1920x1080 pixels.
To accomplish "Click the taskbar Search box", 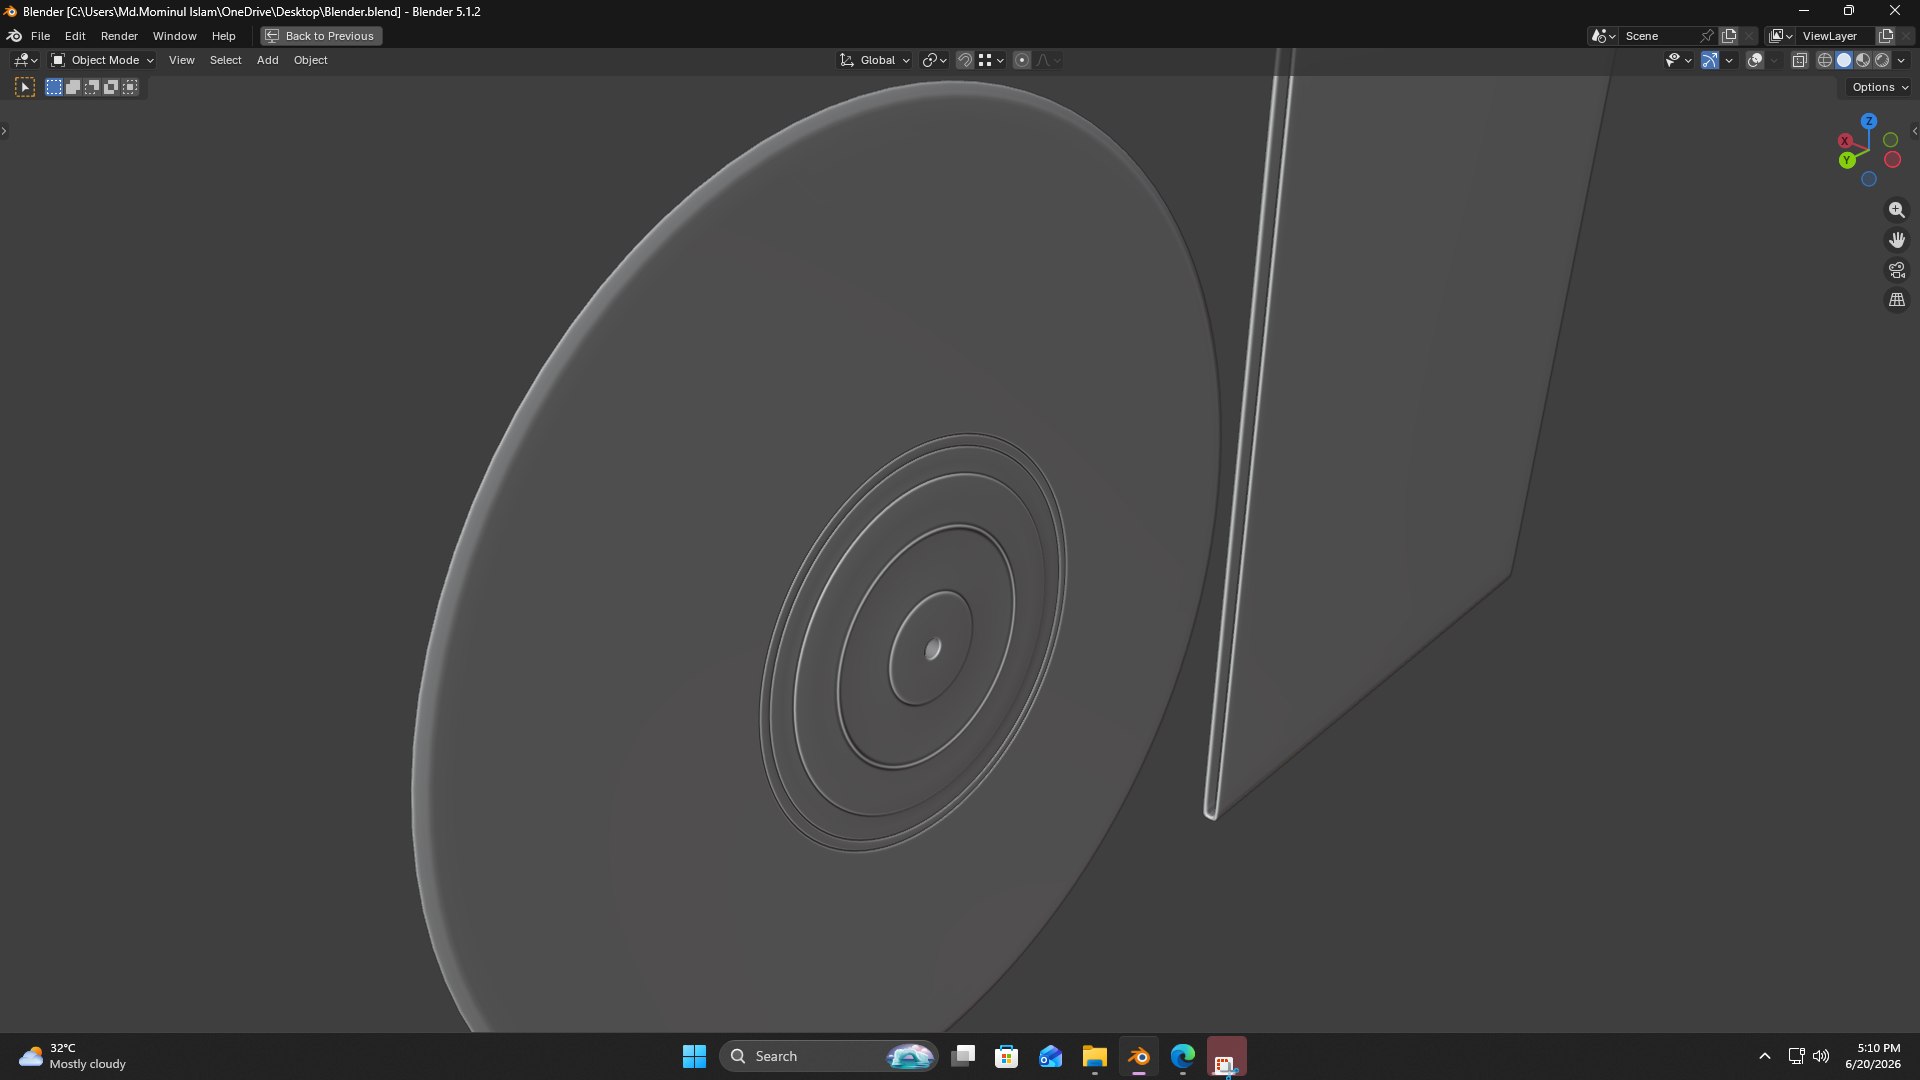I will pyautogui.click(x=828, y=1056).
